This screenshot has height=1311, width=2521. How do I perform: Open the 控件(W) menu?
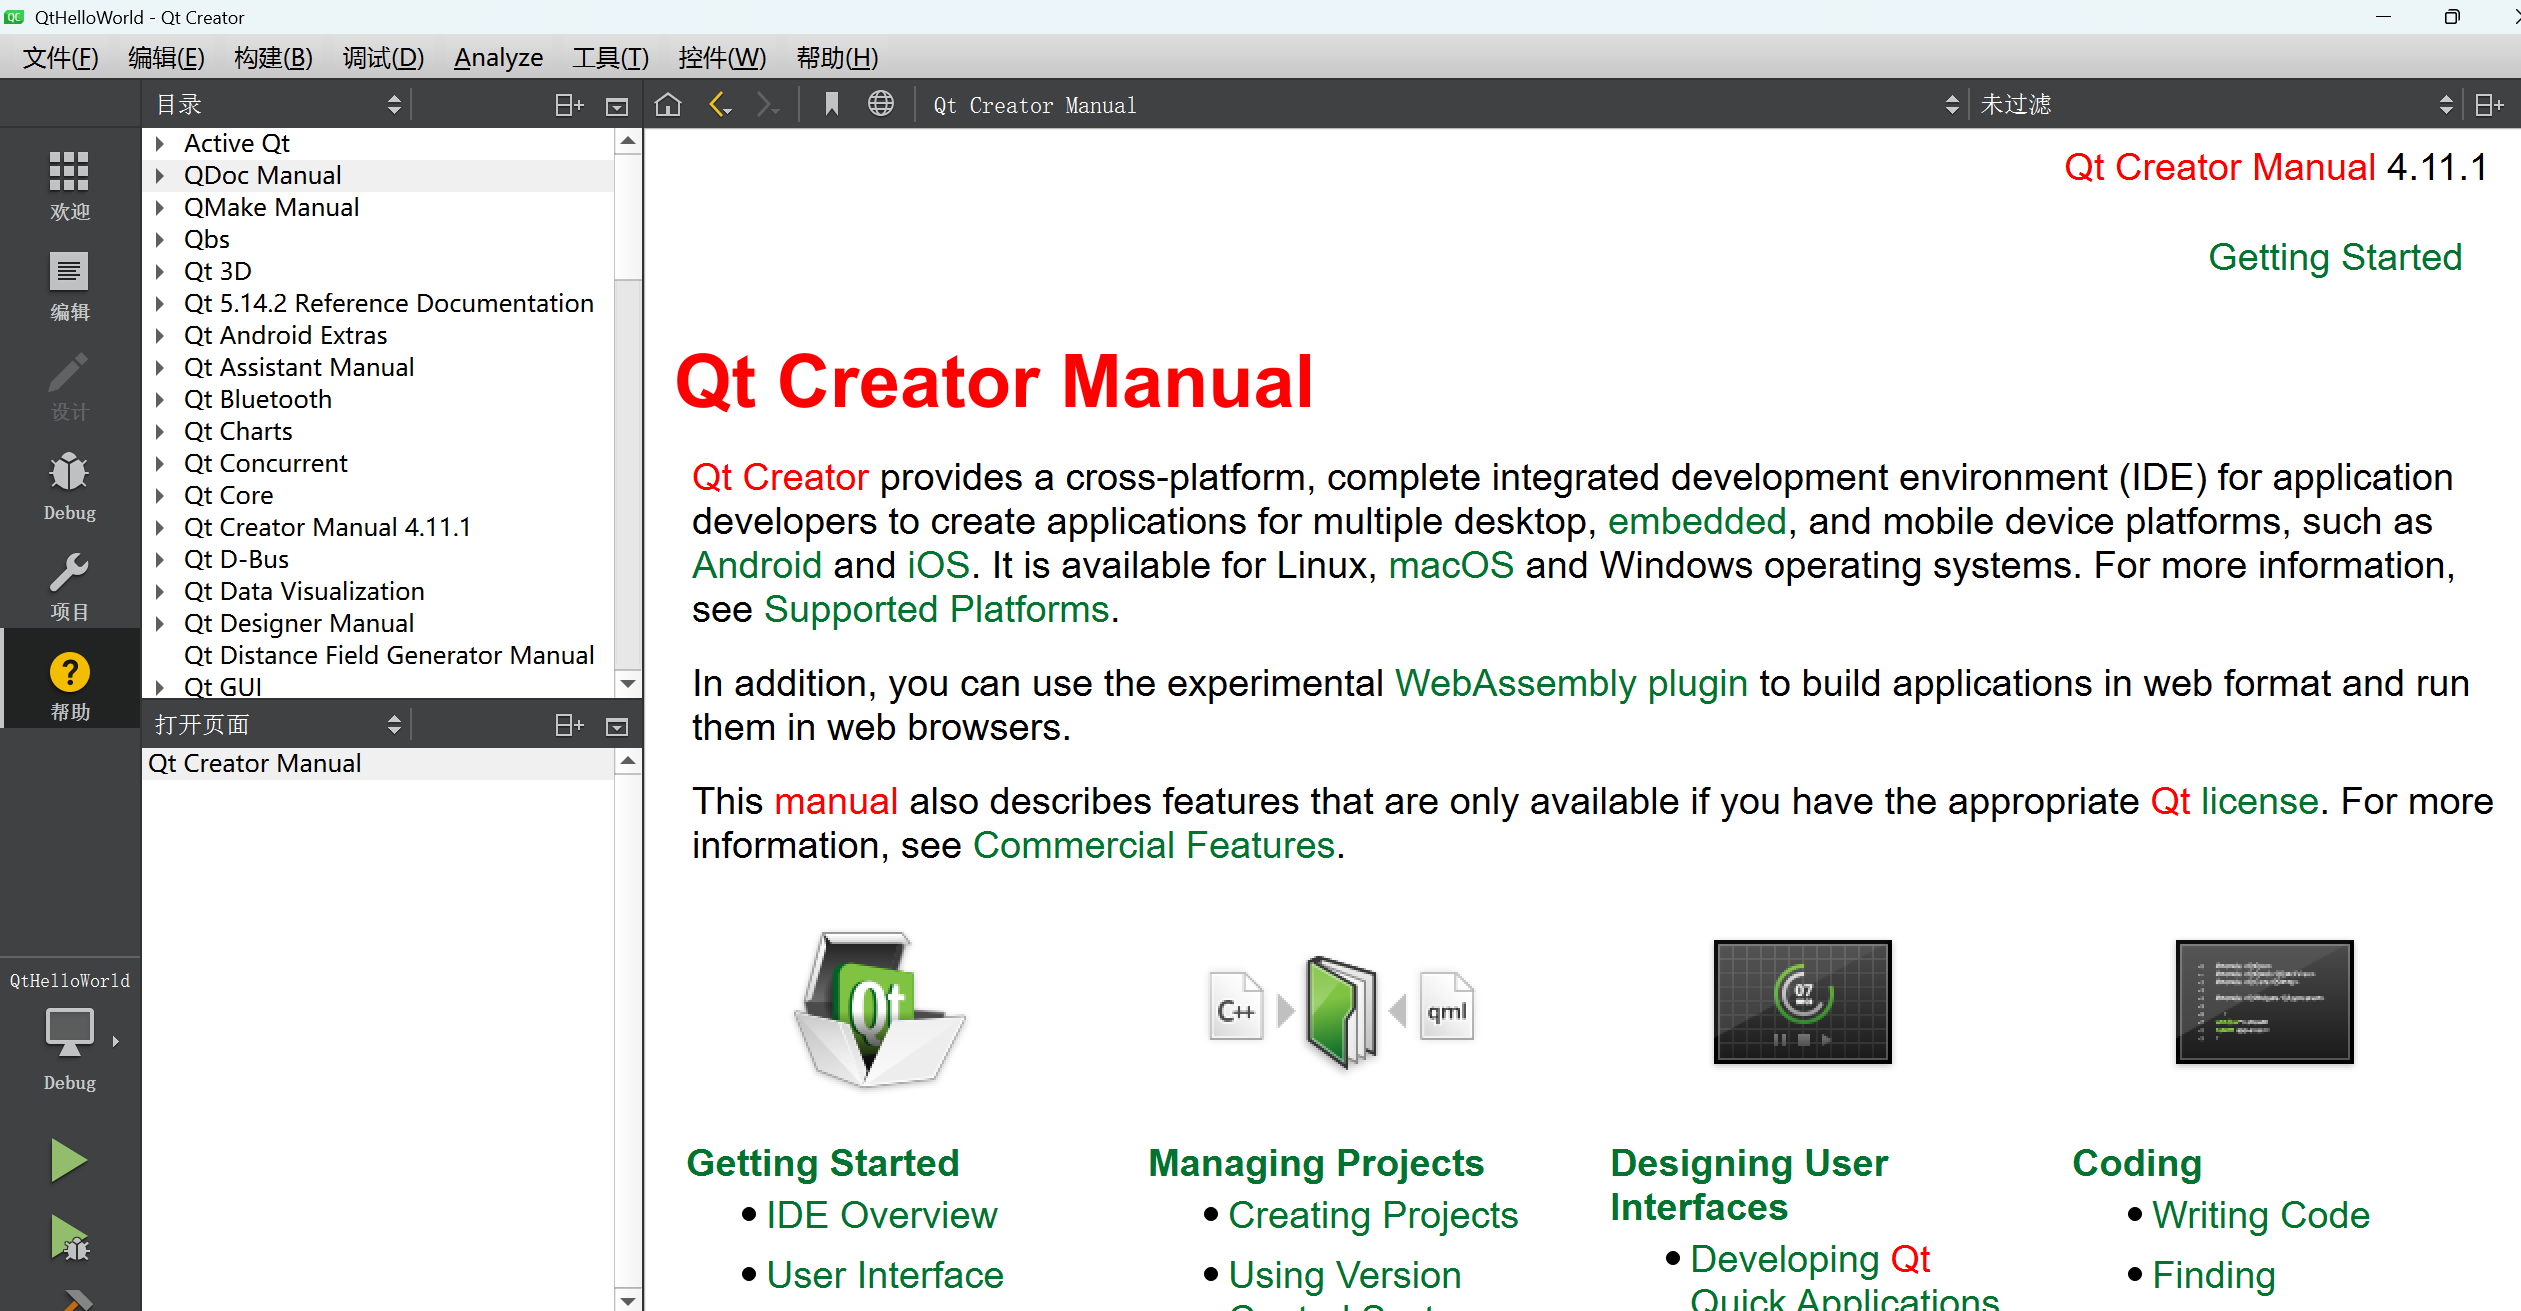click(x=722, y=58)
